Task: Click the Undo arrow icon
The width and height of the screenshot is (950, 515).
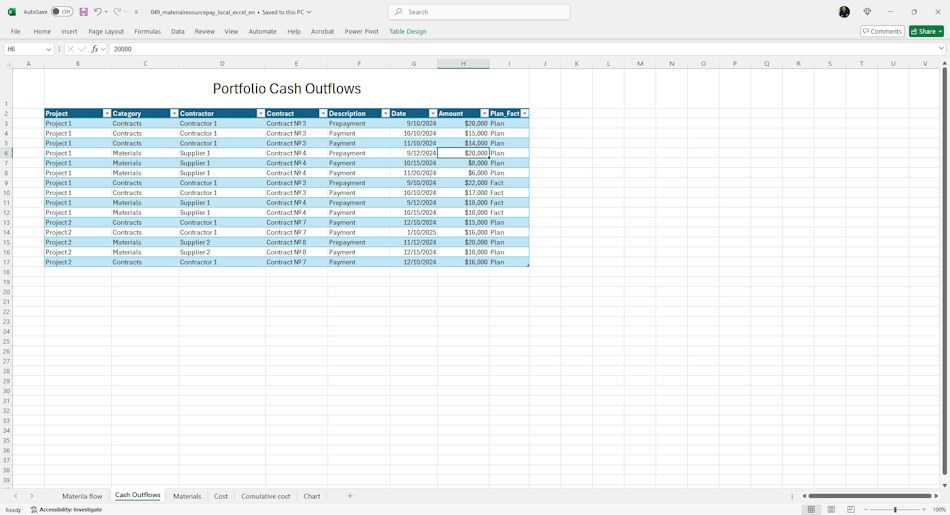Action: [x=98, y=12]
